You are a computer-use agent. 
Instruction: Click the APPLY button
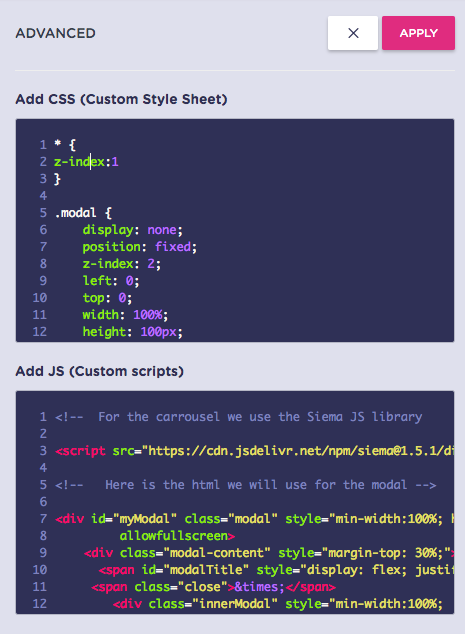[x=418, y=33]
